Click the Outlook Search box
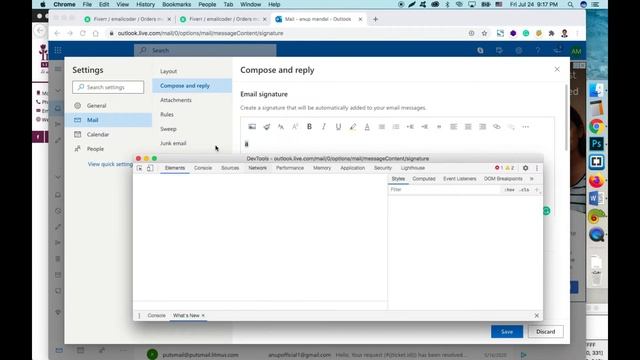 pyautogui.click(x=205, y=50)
